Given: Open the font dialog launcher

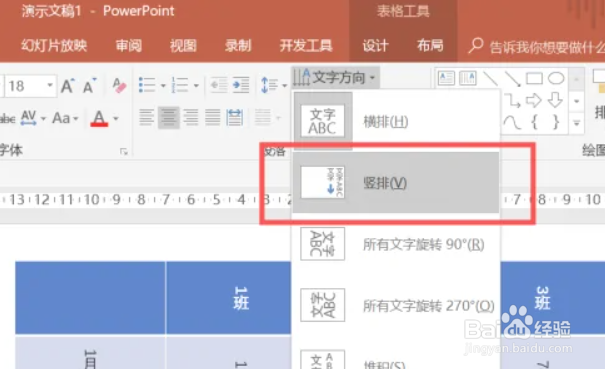Looking at the screenshot, I should [124, 152].
